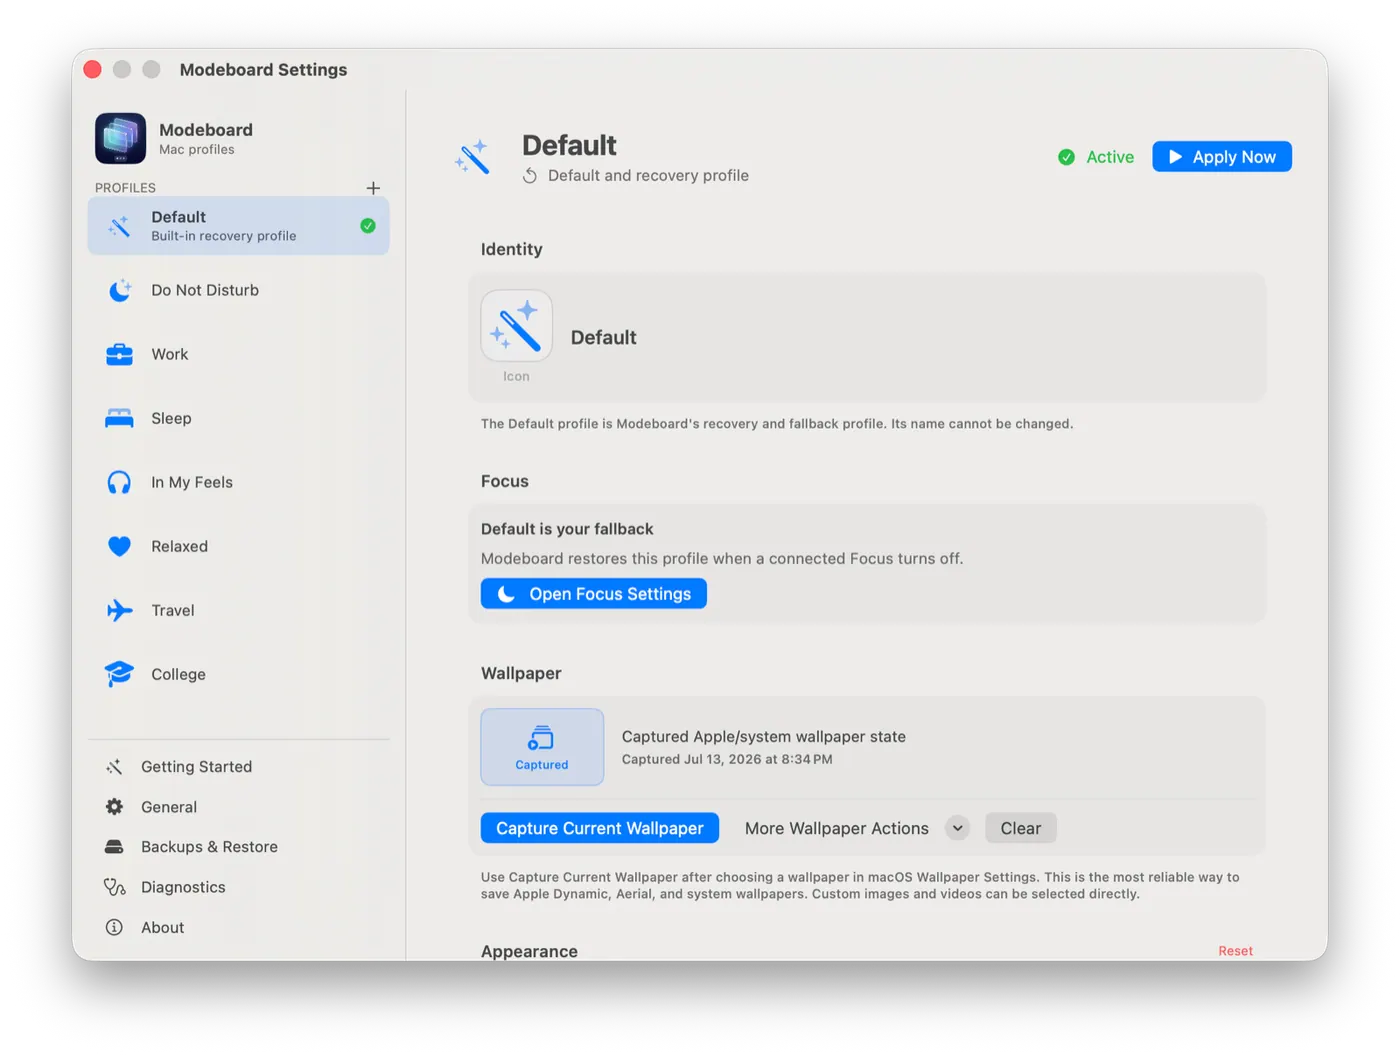Click Capture Current Wallpaper button
Image resolution: width=1400 pixels, height=1056 pixels.
(x=600, y=828)
